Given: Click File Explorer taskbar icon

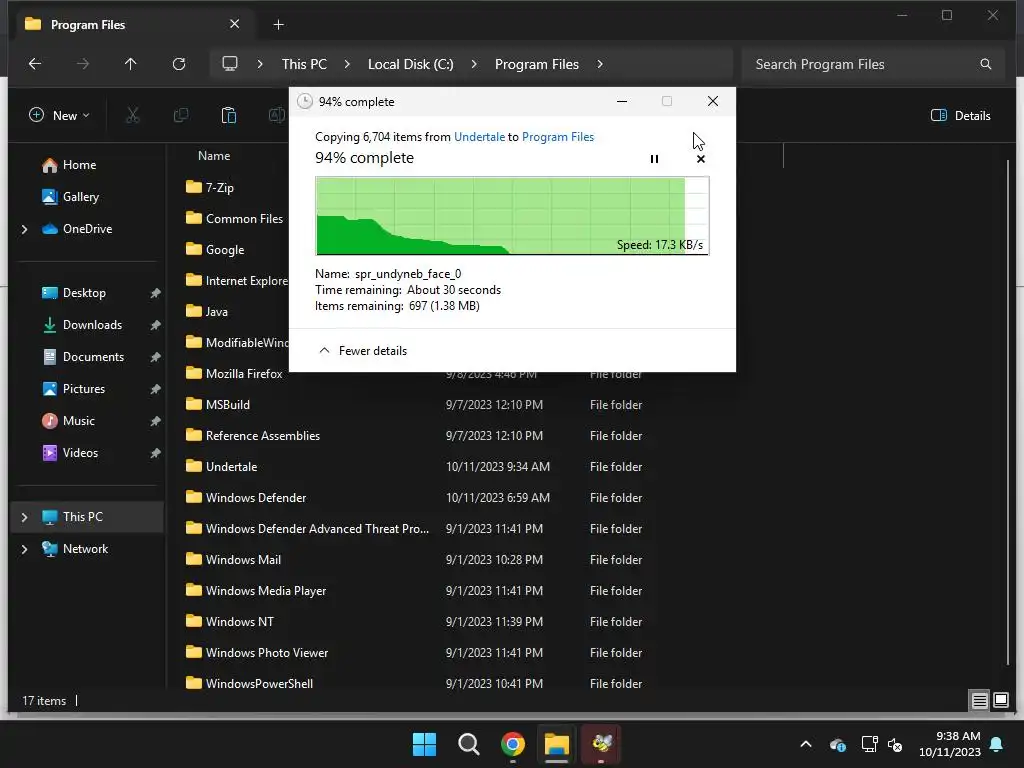Looking at the screenshot, I should (557, 744).
